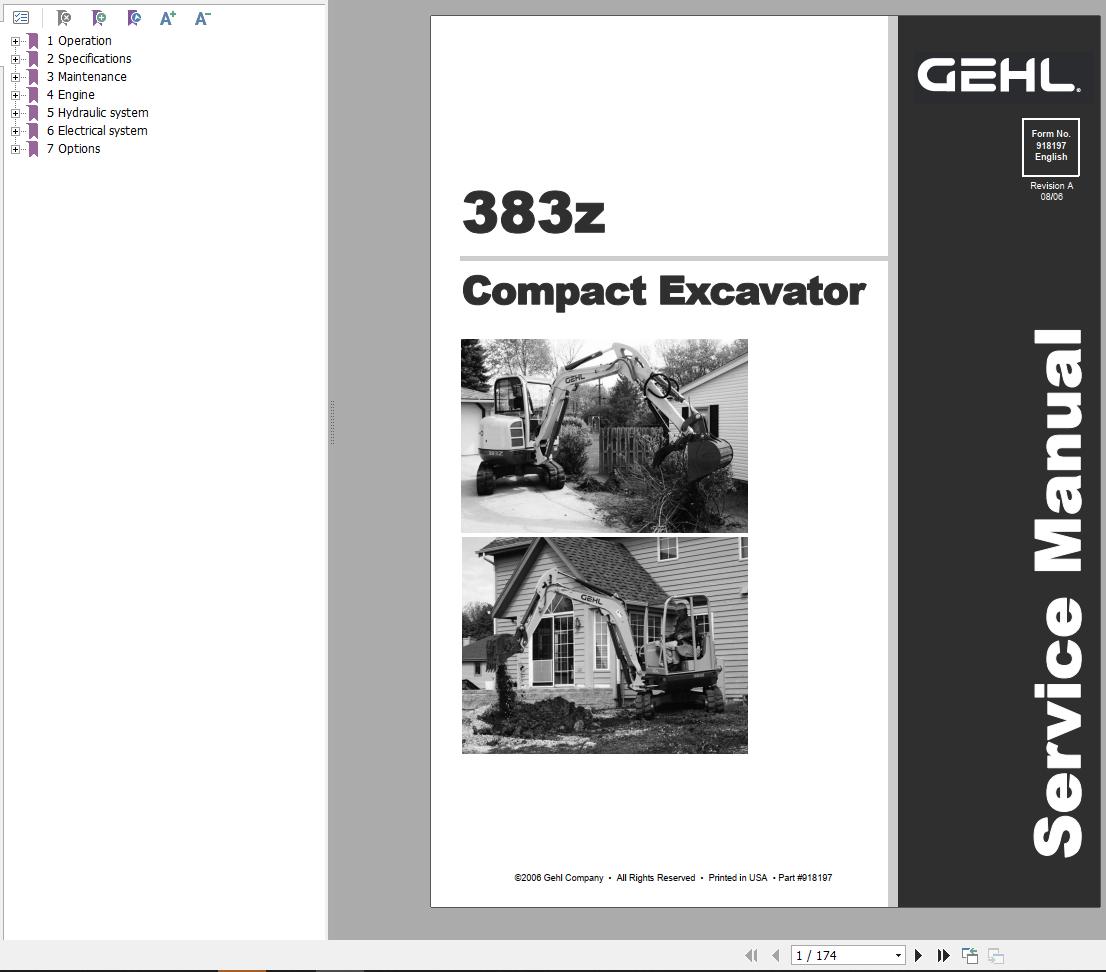Click the bottom excavator photo on the cover
Viewport: 1106px width, 972px height.
[x=604, y=645]
